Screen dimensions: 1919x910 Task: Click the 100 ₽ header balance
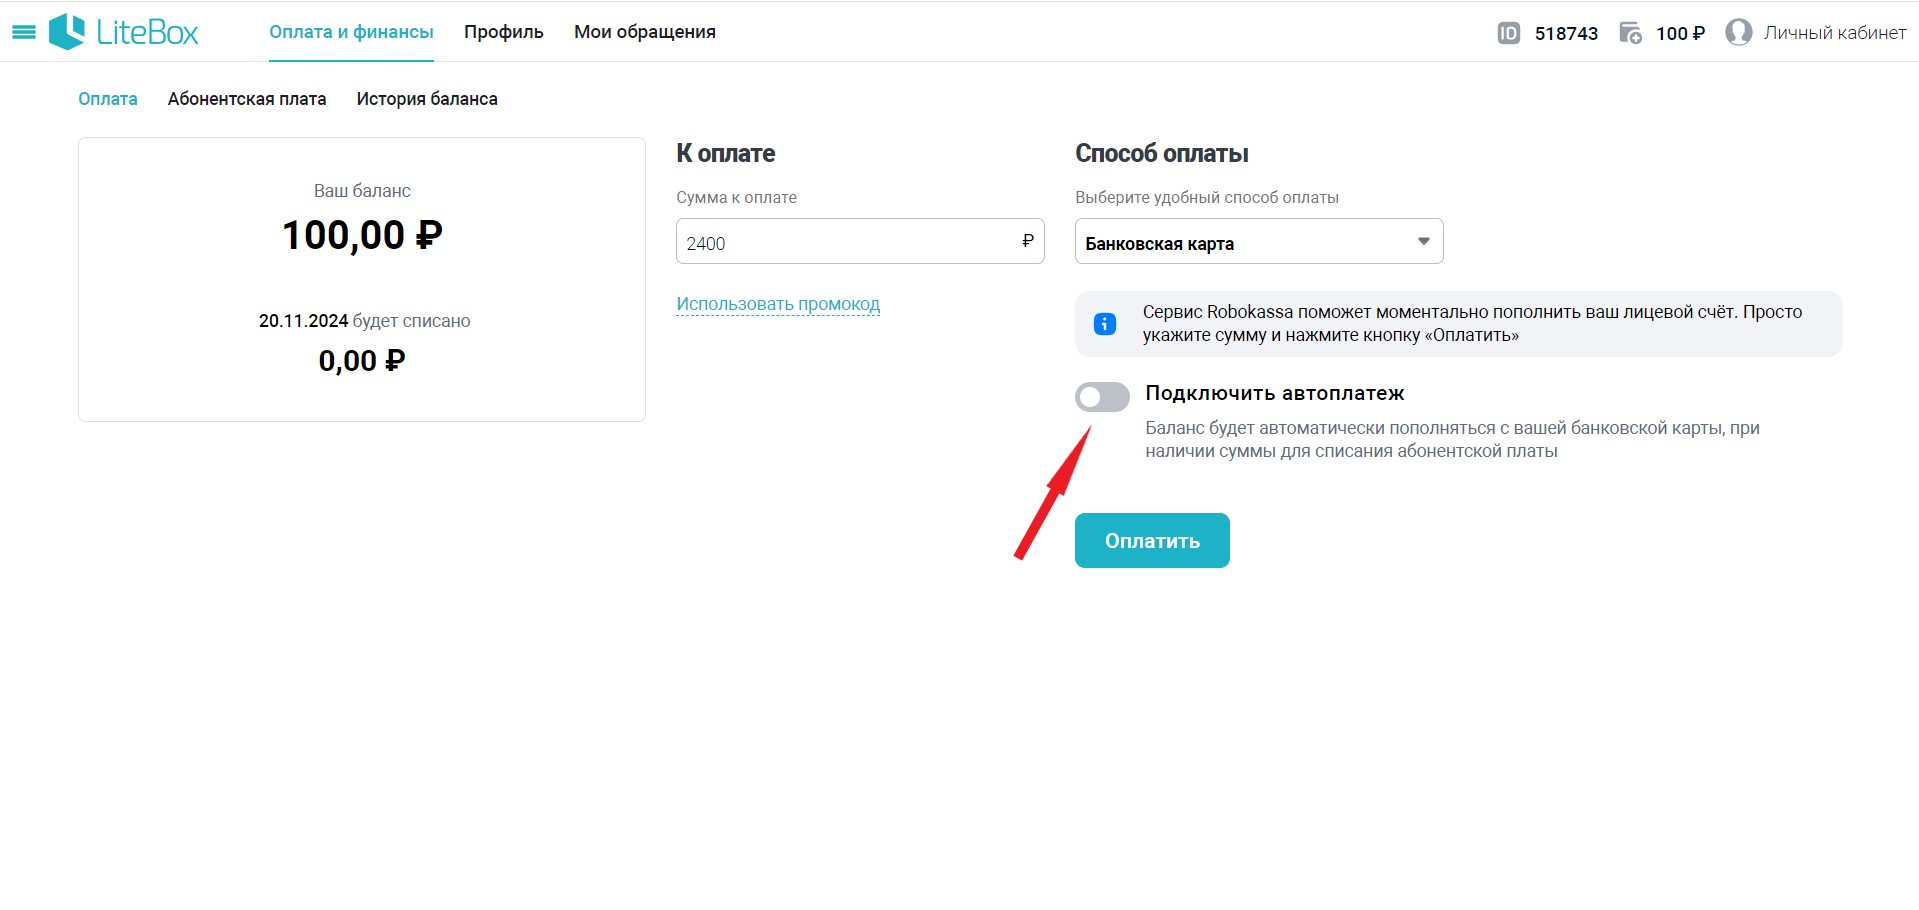click(1680, 33)
